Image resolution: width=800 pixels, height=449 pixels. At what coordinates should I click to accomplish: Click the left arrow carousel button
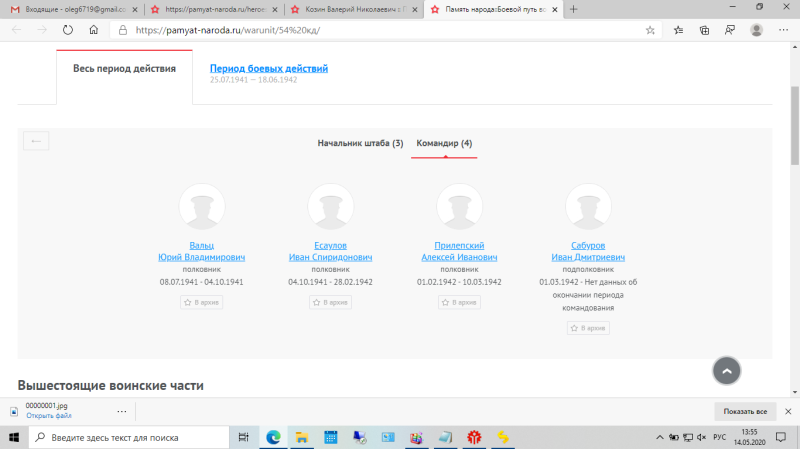(x=36, y=141)
